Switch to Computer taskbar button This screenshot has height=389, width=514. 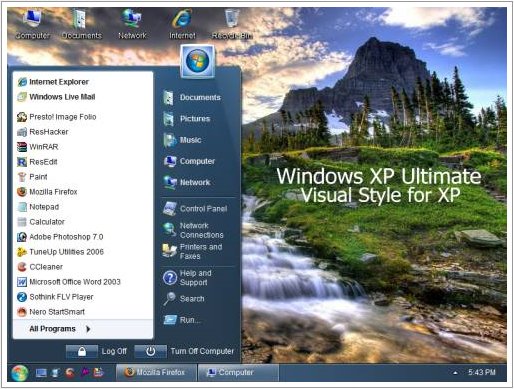tap(238, 372)
